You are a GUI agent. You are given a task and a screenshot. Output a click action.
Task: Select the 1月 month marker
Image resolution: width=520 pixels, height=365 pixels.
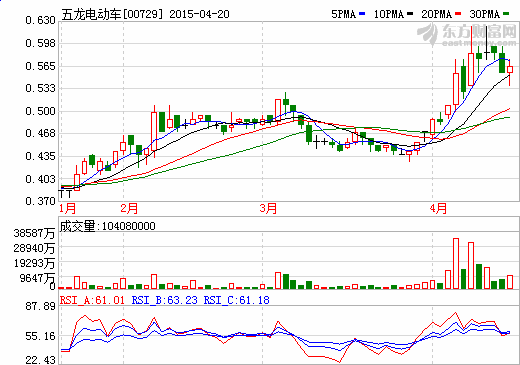click(x=68, y=209)
